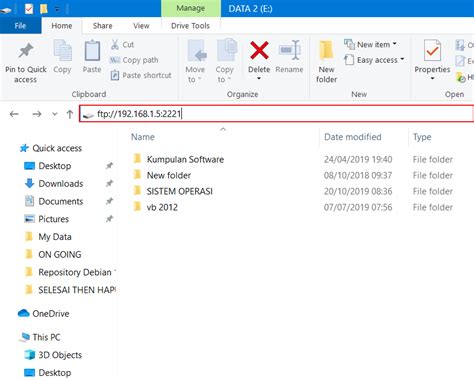Select the vb 2012 folder
Image resolution: width=474 pixels, height=380 pixels.
162,207
